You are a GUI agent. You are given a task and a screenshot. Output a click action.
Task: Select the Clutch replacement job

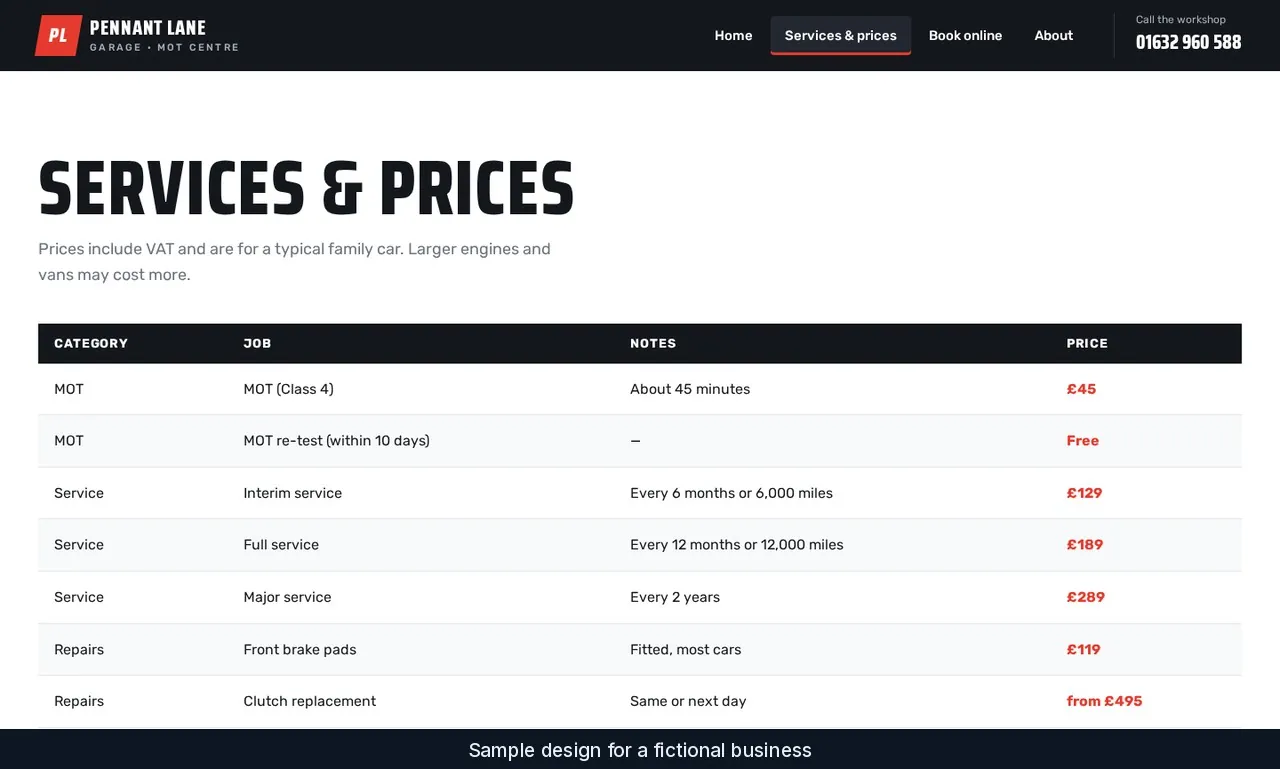pos(310,701)
